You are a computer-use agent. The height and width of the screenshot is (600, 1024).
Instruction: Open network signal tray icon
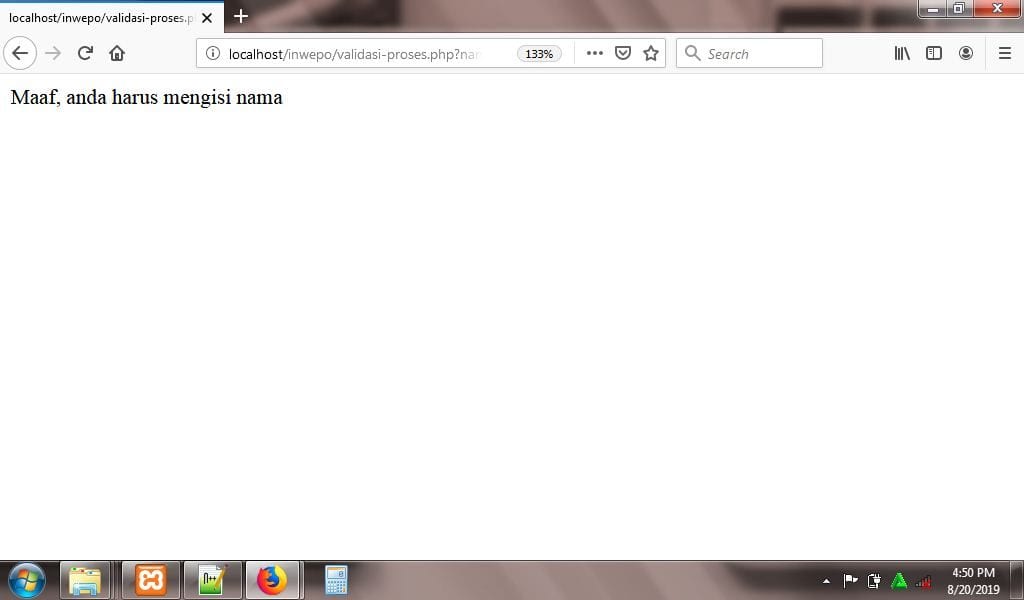(923, 580)
